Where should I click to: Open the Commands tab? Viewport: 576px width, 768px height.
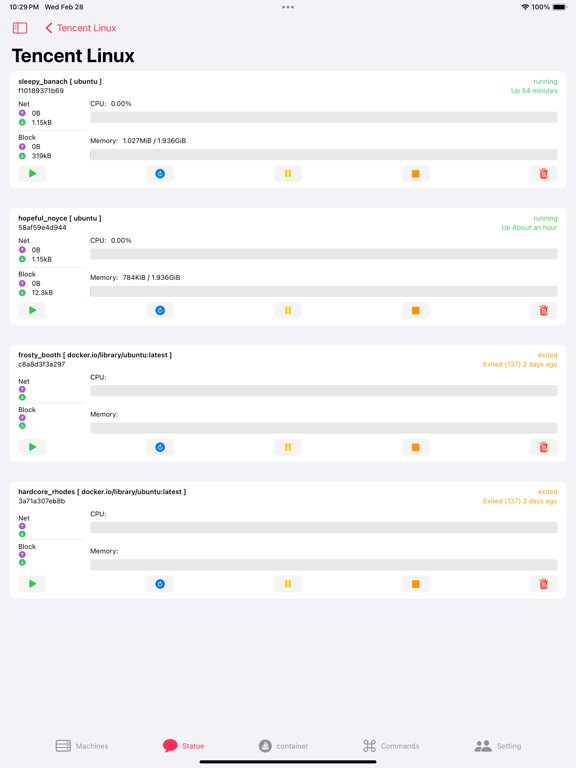[391, 746]
